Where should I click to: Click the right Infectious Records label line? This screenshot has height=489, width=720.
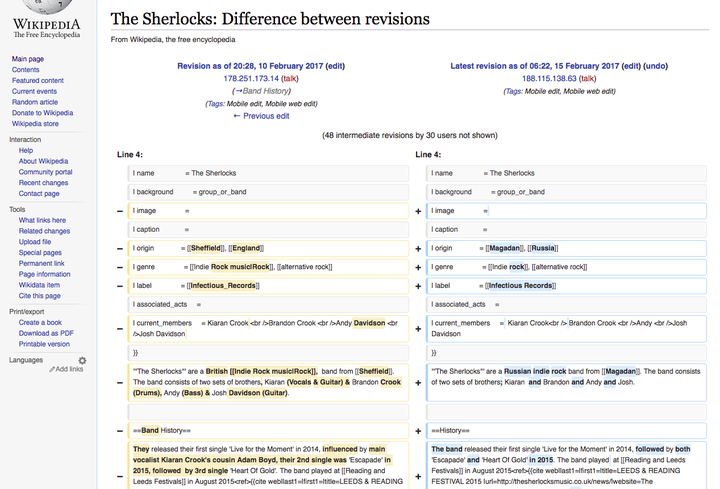pyautogui.click(x=566, y=286)
